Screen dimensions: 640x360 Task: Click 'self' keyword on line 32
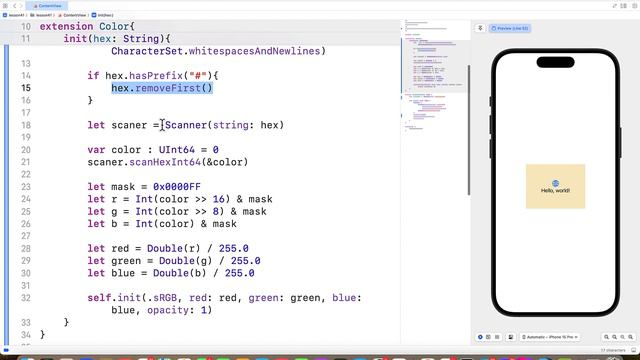(99, 298)
